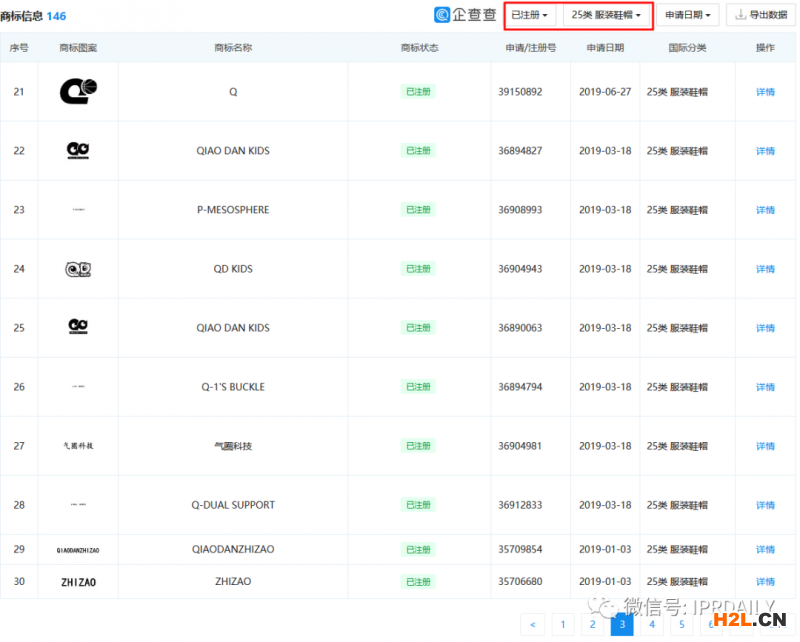The image size is (800, 642).
Task: Click the trademark image for number 36890063
Action: tap(78, 327)
